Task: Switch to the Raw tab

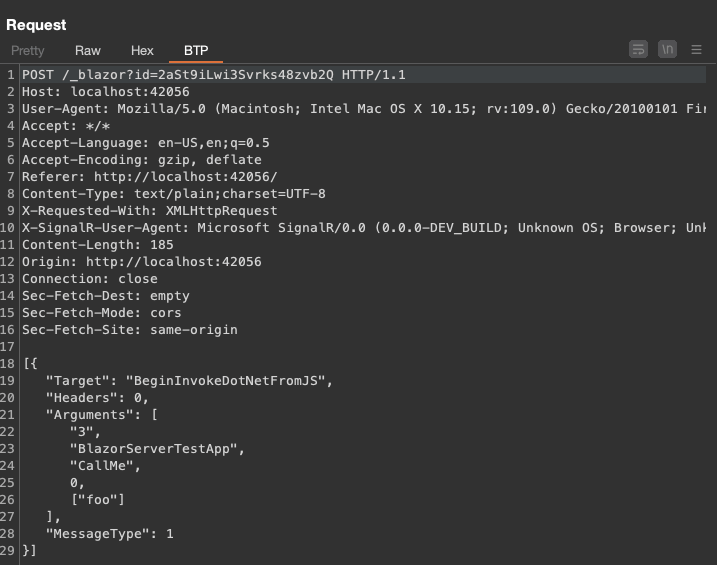Action: [87, 50]
